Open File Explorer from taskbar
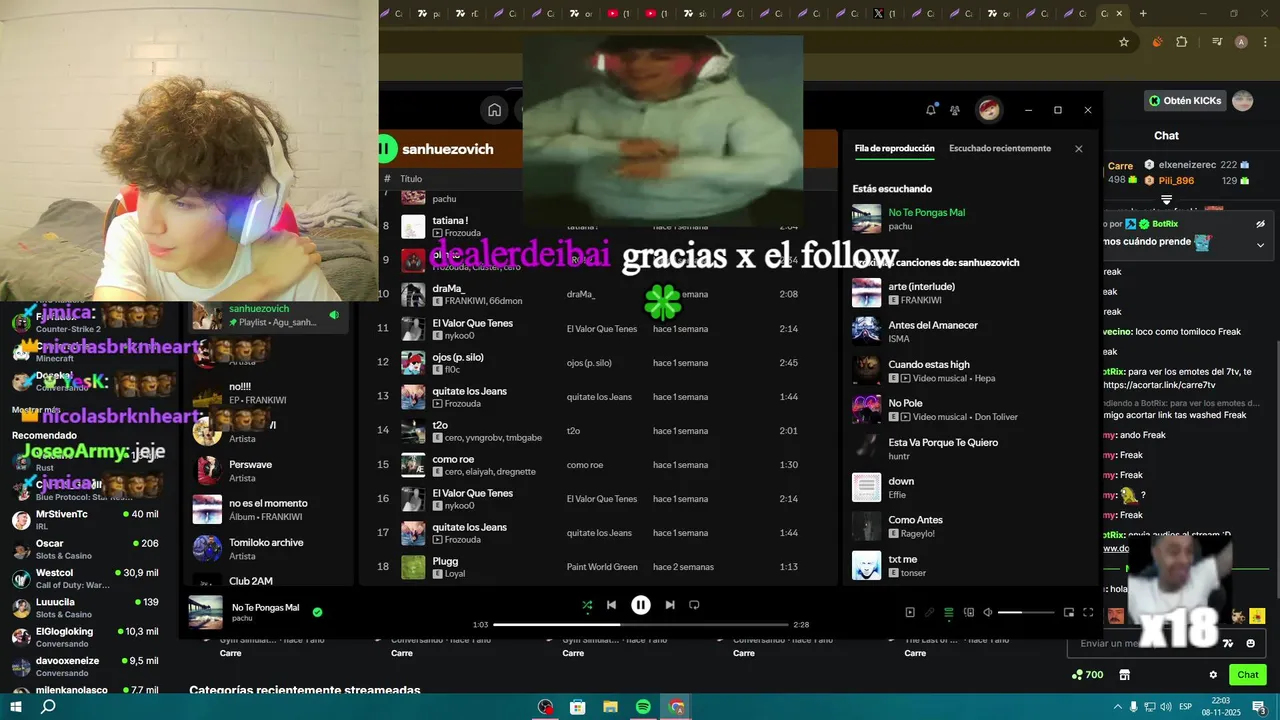1280x720 pixels. coord(610,707)
